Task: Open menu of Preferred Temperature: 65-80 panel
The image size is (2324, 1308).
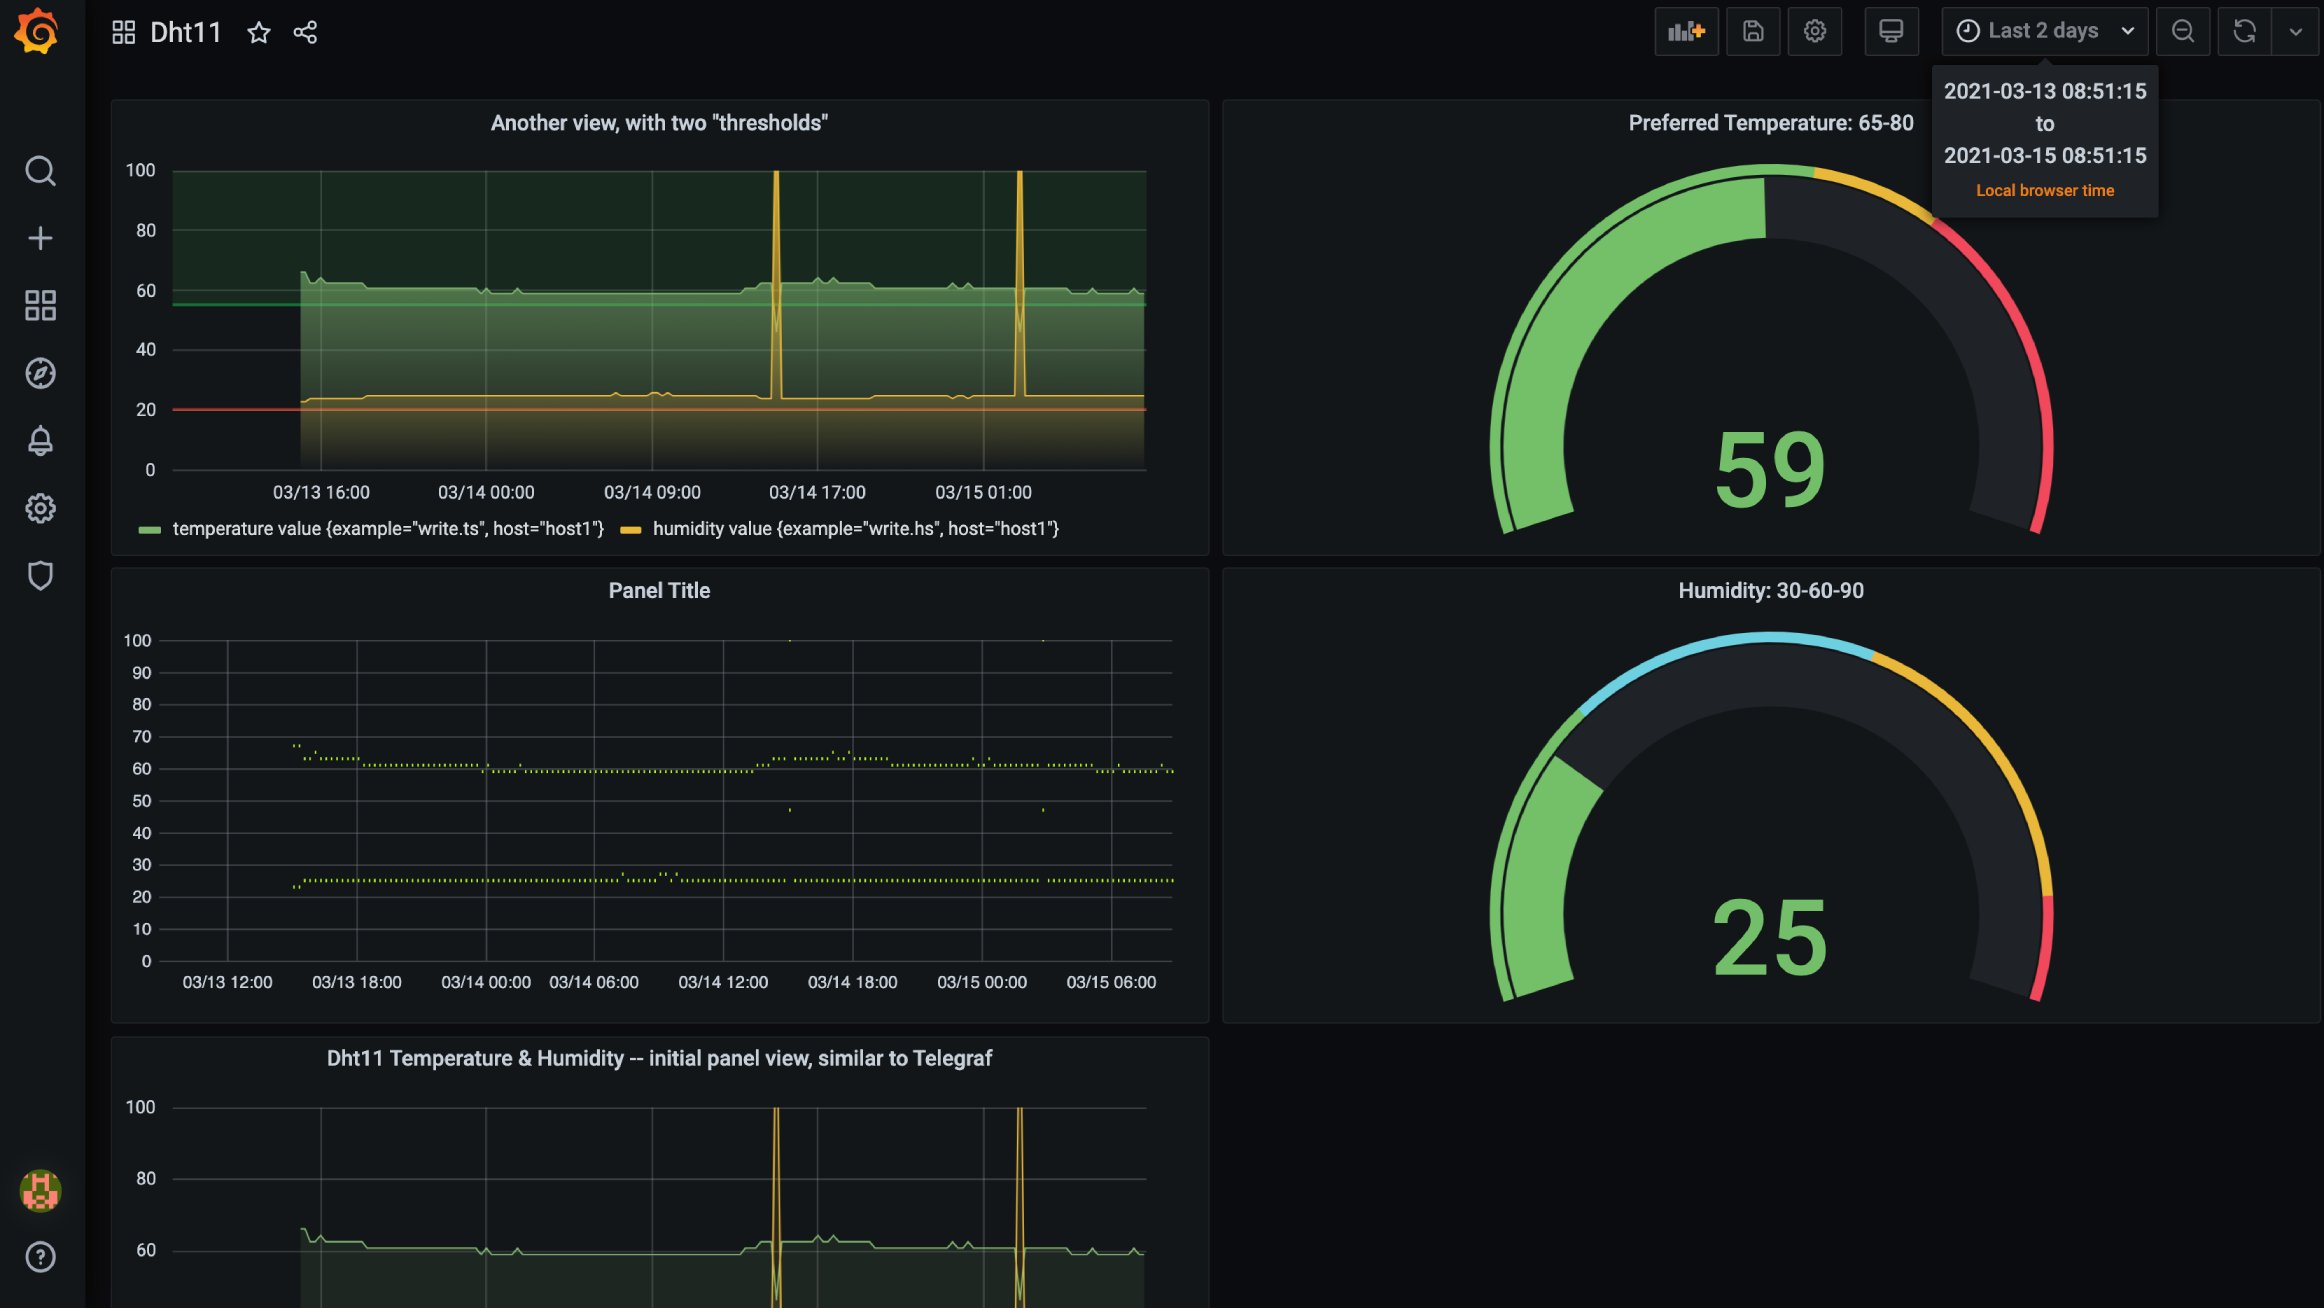Action: tap(1770, 123)
